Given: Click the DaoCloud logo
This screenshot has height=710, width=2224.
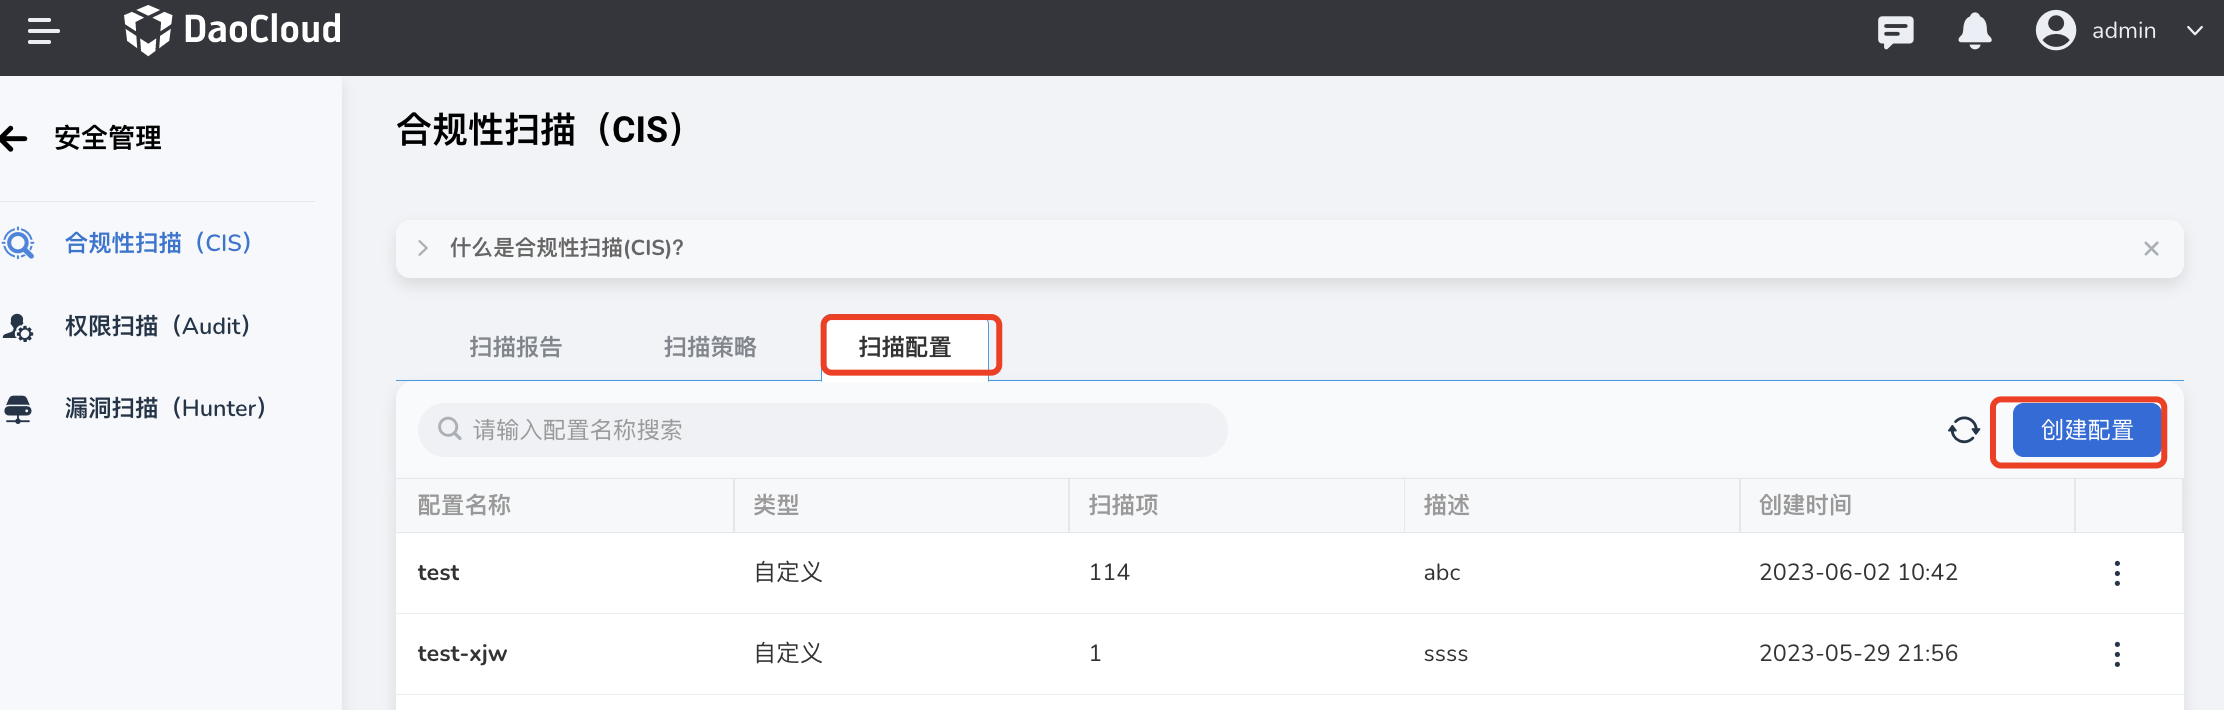Looking at the screenshot, I should pos(232,30).
